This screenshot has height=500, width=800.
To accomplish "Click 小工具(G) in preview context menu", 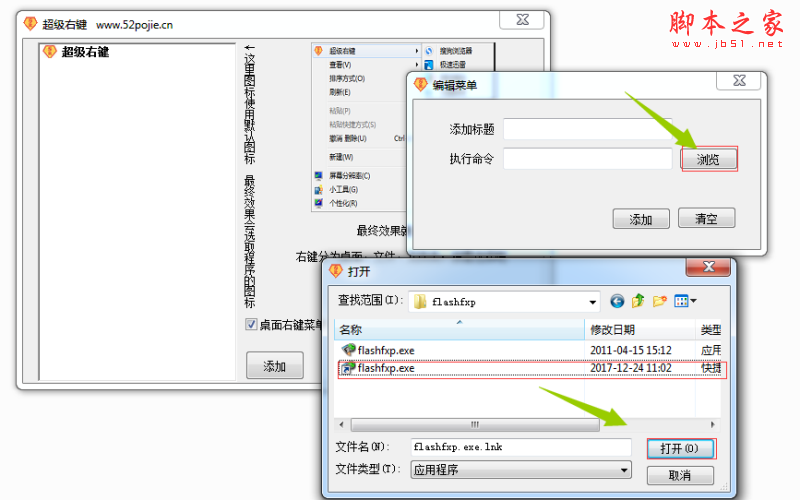I will click(x=343, y=189).
